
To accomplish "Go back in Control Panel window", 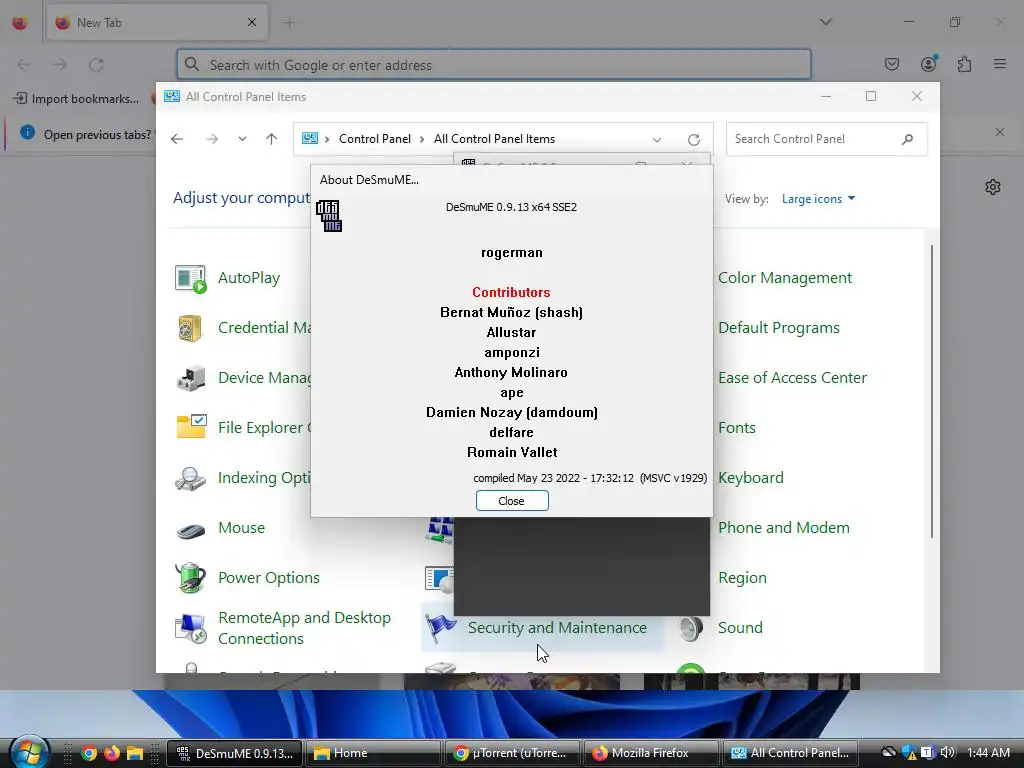I will point(177,139).
